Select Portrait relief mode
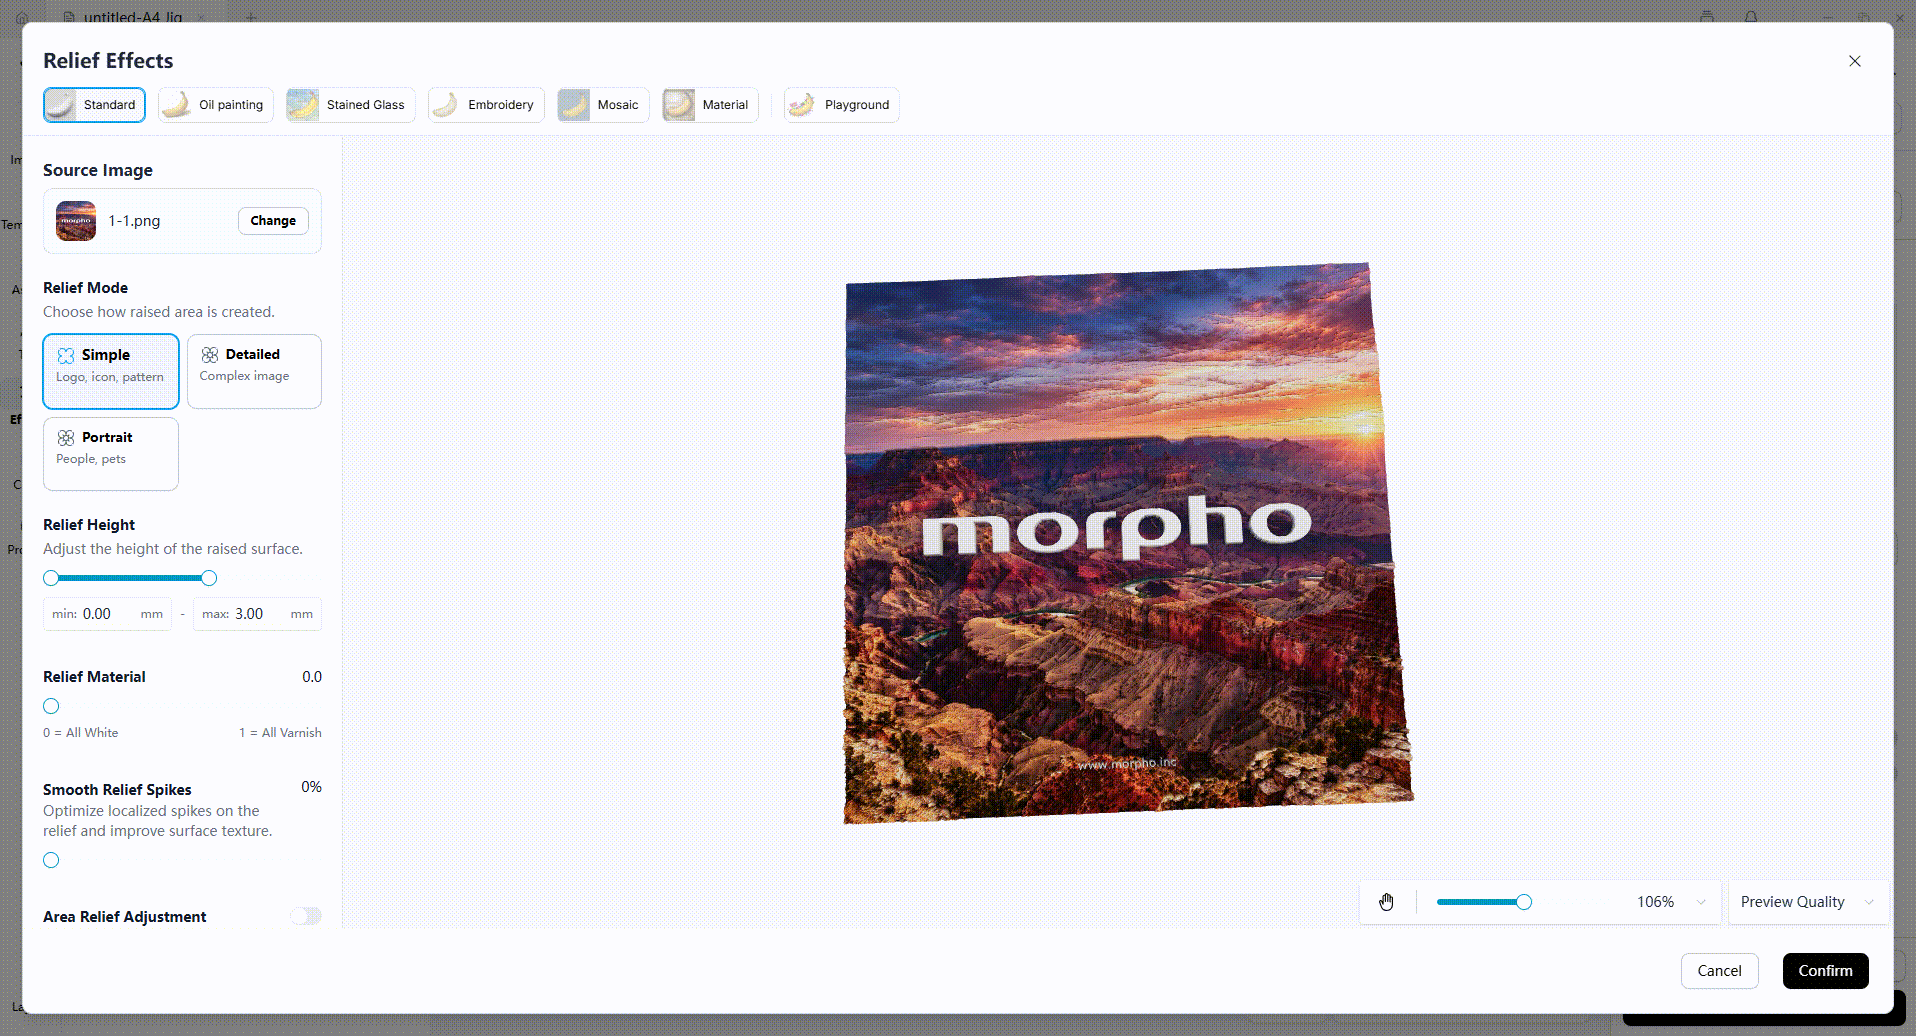The width and height of the screenshot is (1916, 1036). 111,454
